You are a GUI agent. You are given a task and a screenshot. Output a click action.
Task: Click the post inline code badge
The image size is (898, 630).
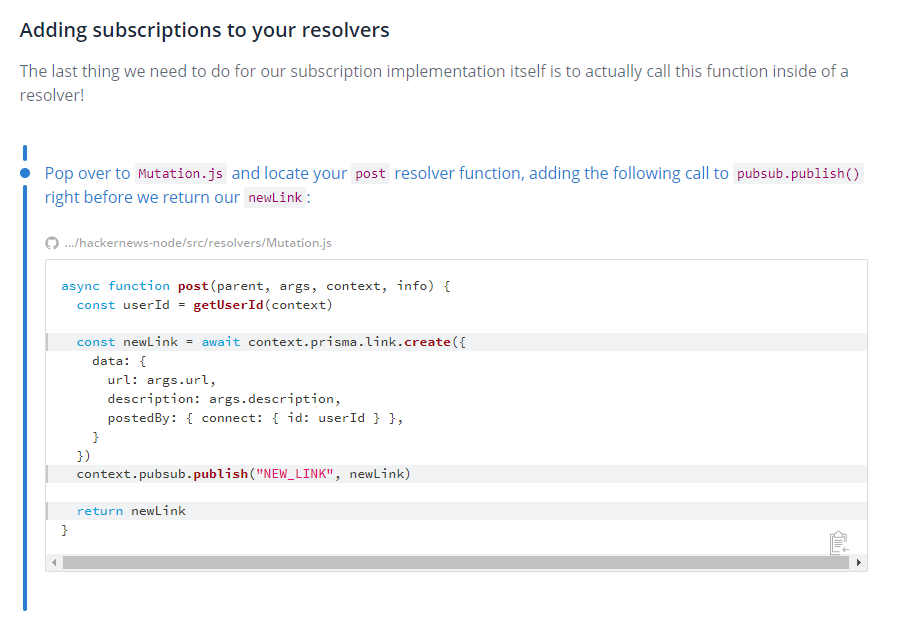370,173
